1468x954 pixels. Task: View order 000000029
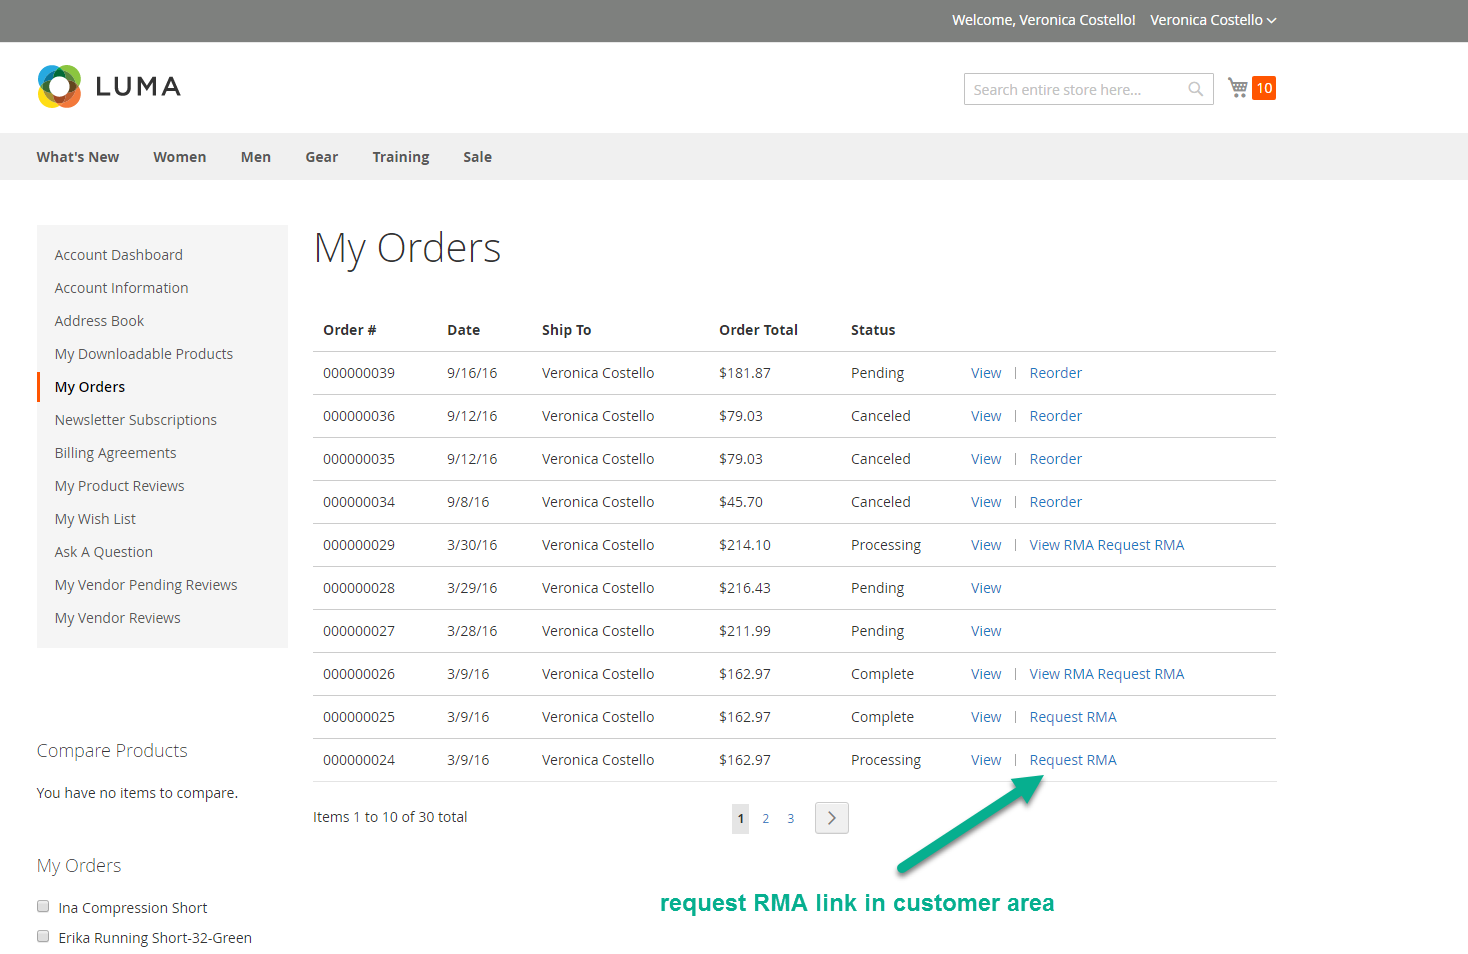[x=986, y=545]
